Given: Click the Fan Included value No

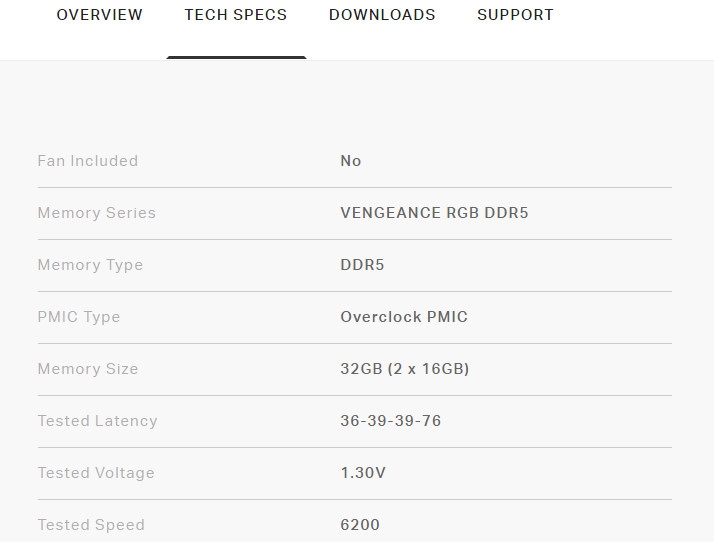Looking at the screenshot, I should click(351, 161).
